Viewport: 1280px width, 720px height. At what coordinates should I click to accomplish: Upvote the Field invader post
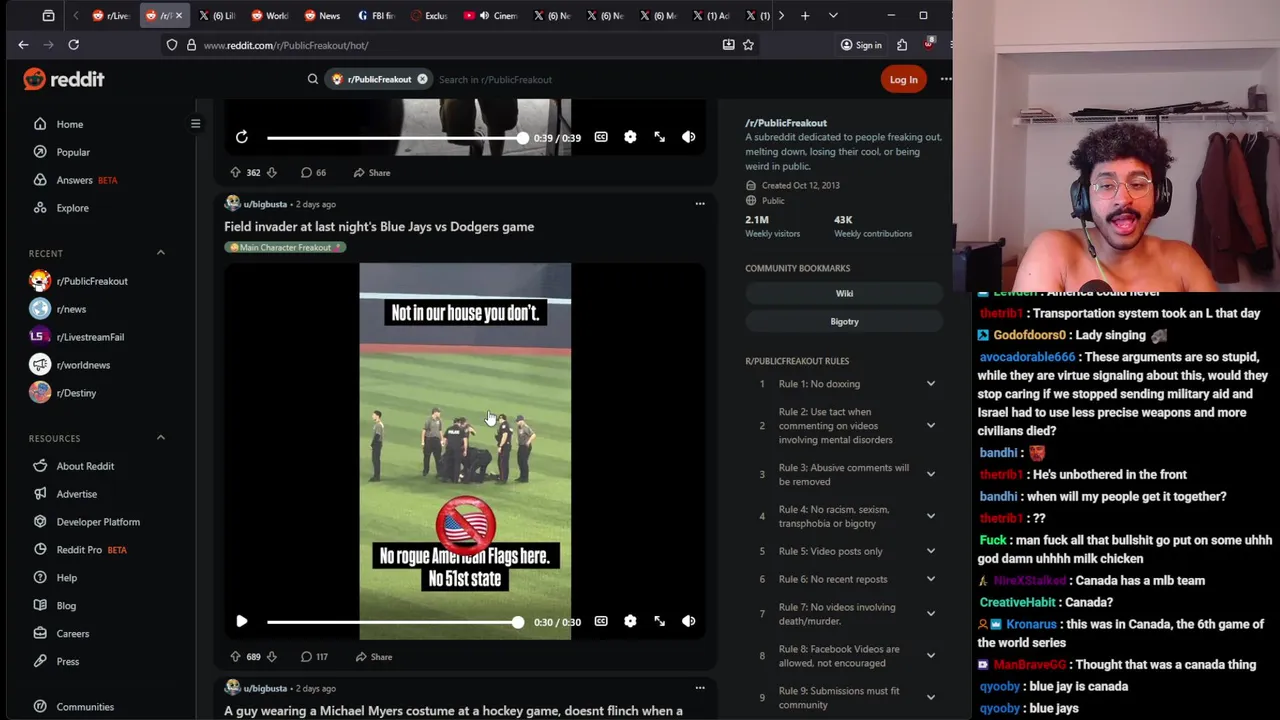235,657
